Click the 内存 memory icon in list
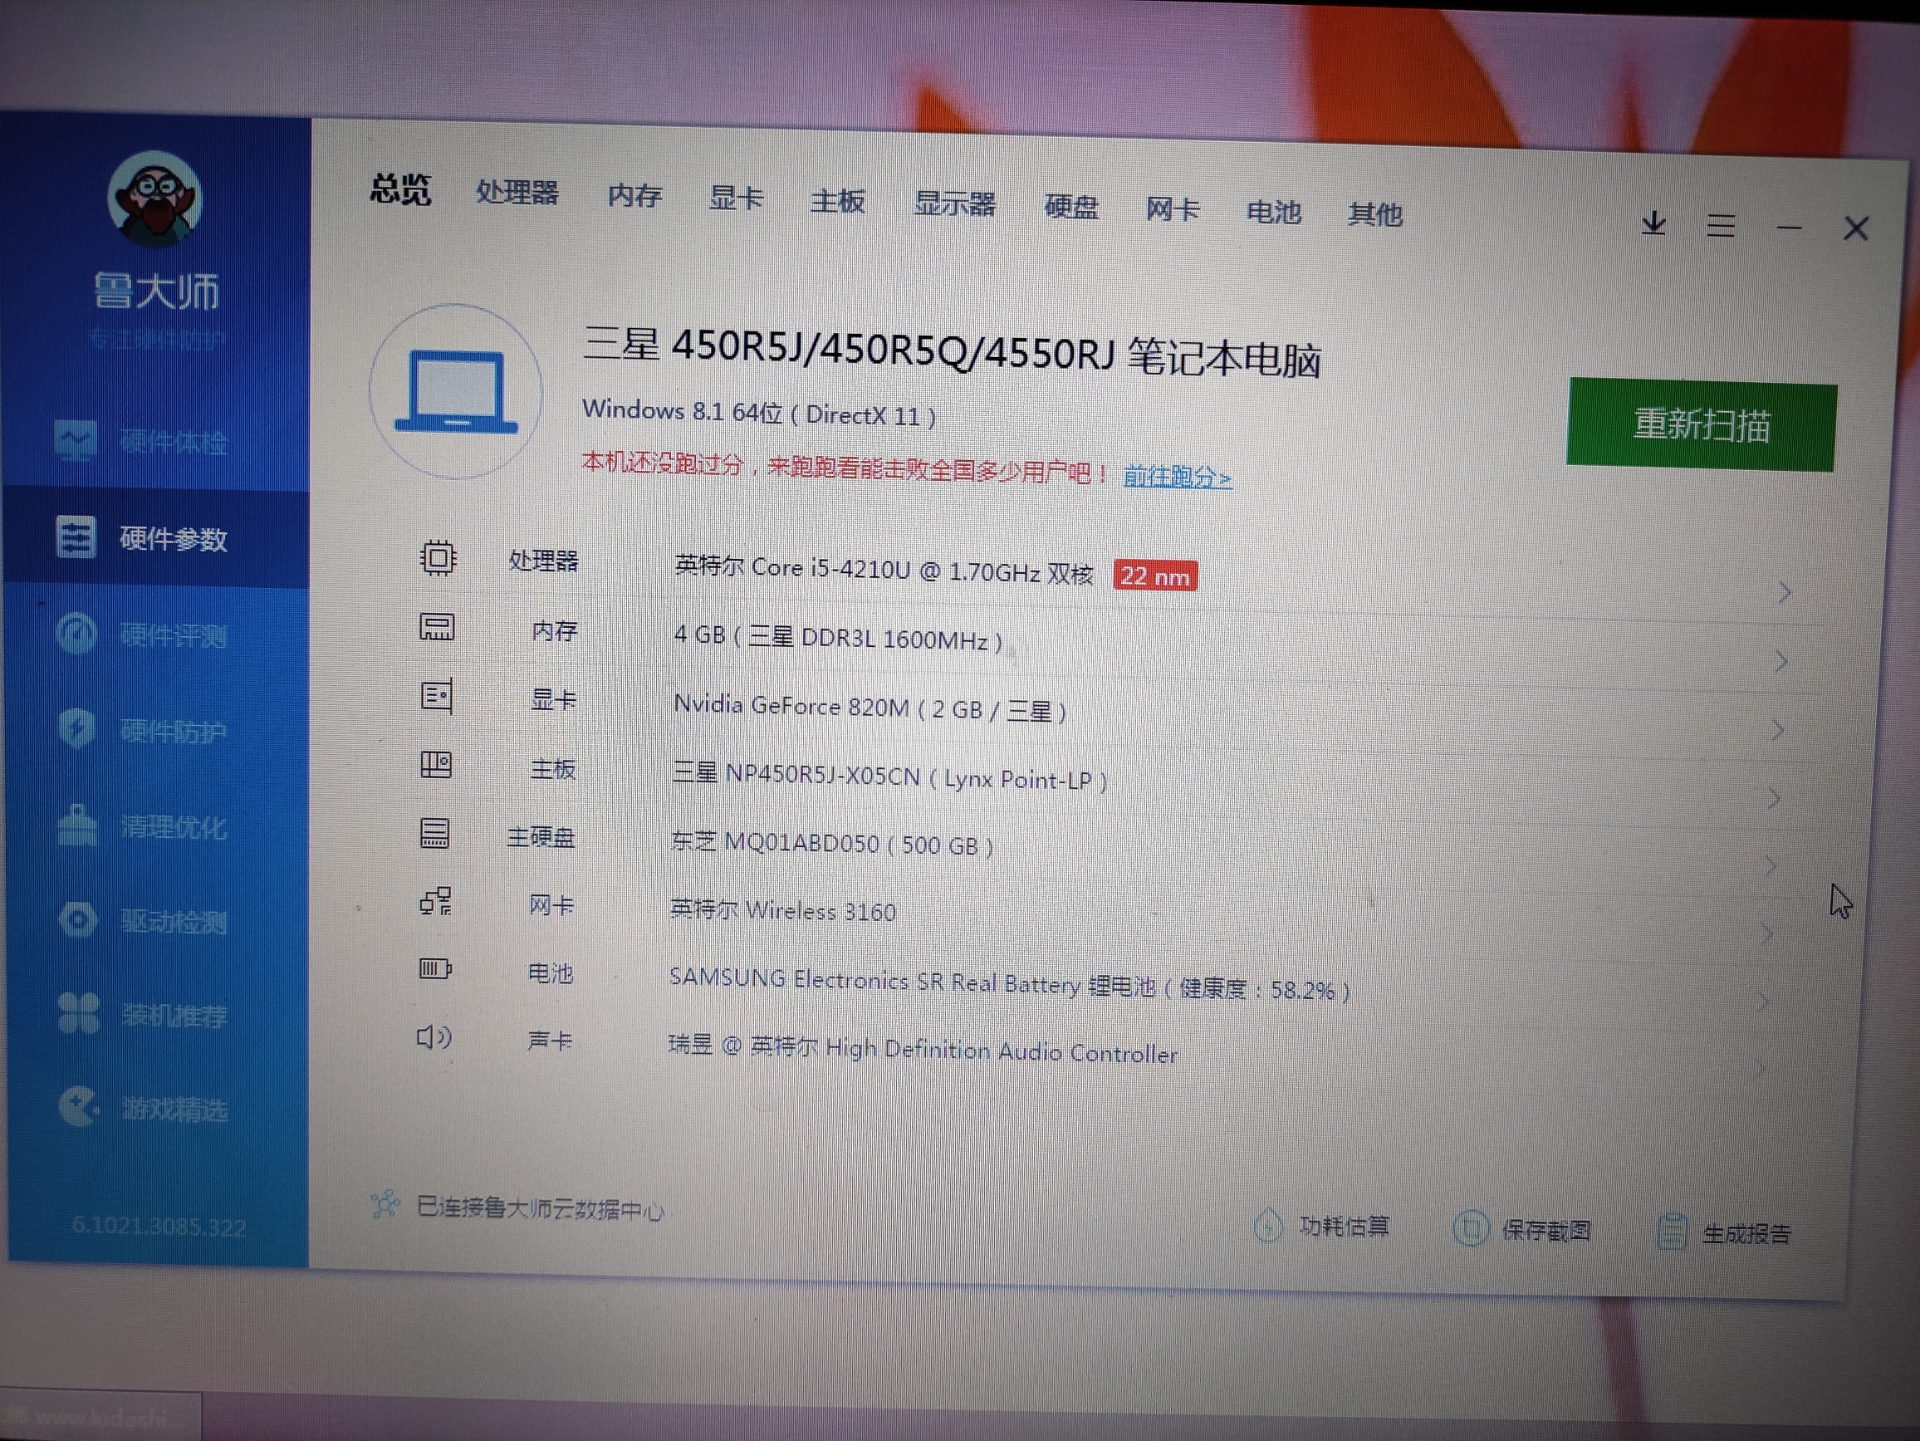1920x1441 pixels. [x=436, y=627]
